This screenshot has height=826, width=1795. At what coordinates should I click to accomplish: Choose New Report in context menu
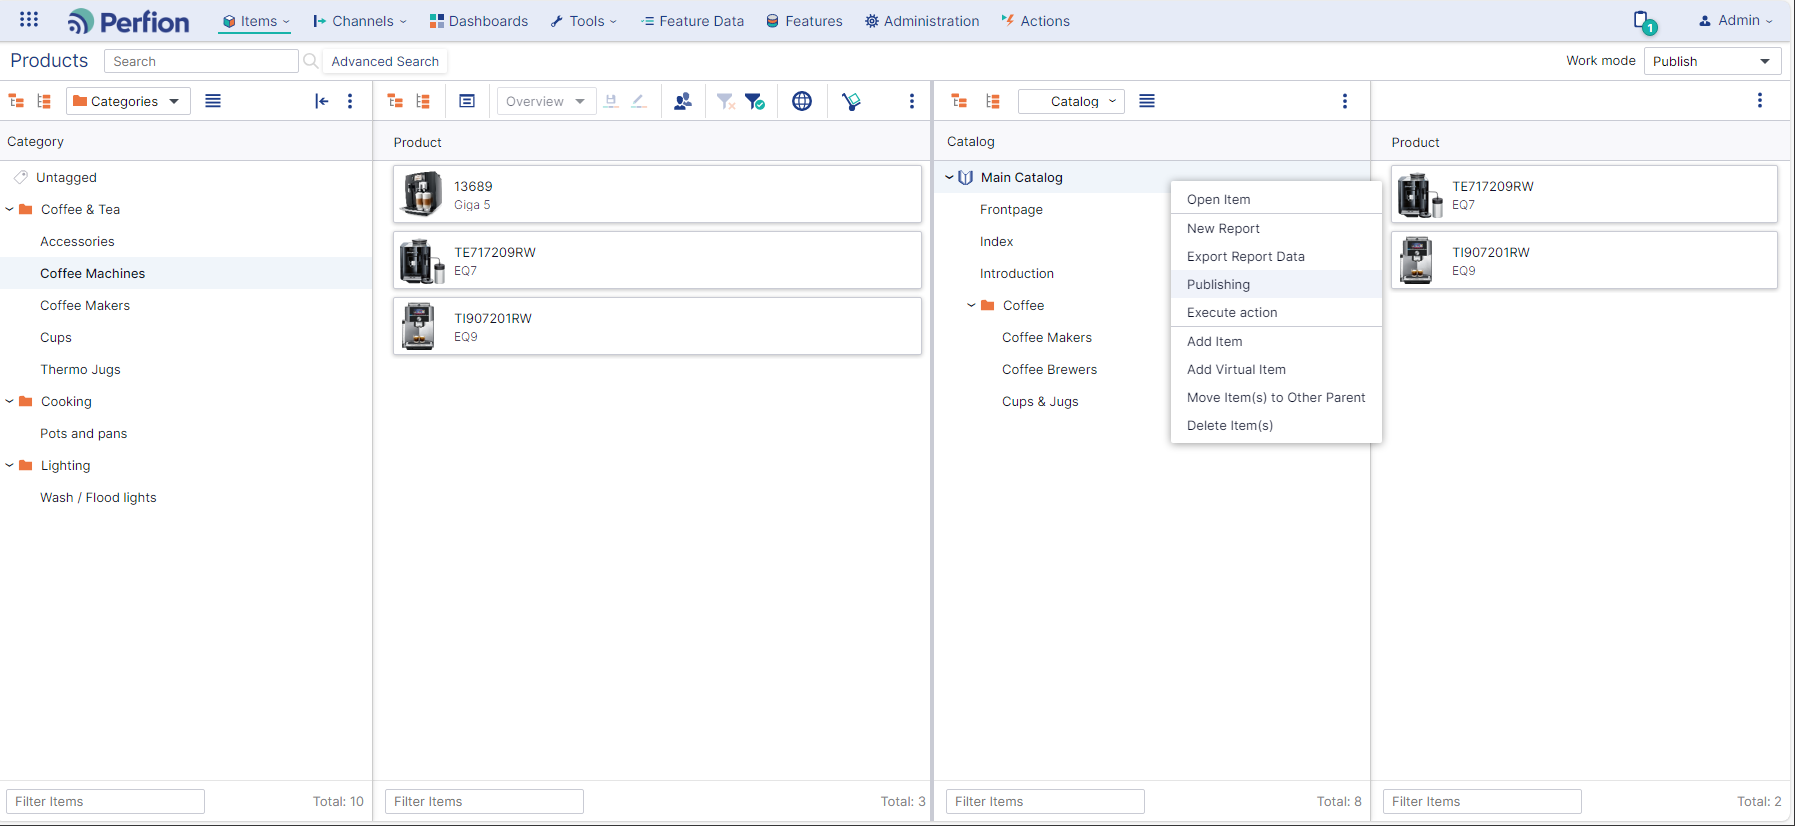tap(1276, 228)
